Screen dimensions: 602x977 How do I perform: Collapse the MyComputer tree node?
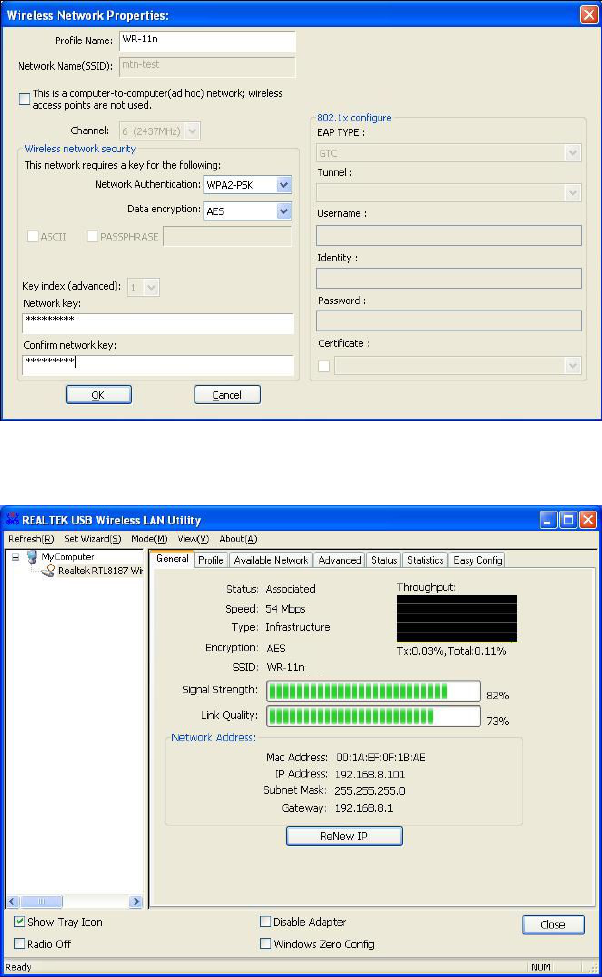(x=16, y=557)
